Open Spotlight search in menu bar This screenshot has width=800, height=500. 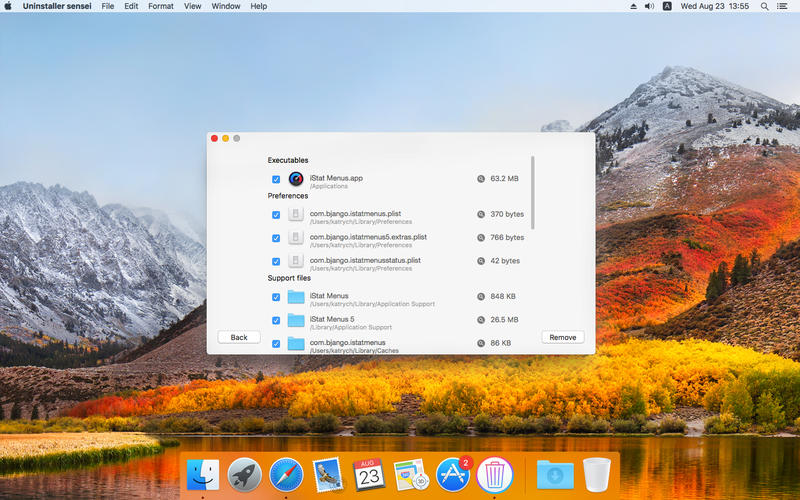tap(764, 6)
